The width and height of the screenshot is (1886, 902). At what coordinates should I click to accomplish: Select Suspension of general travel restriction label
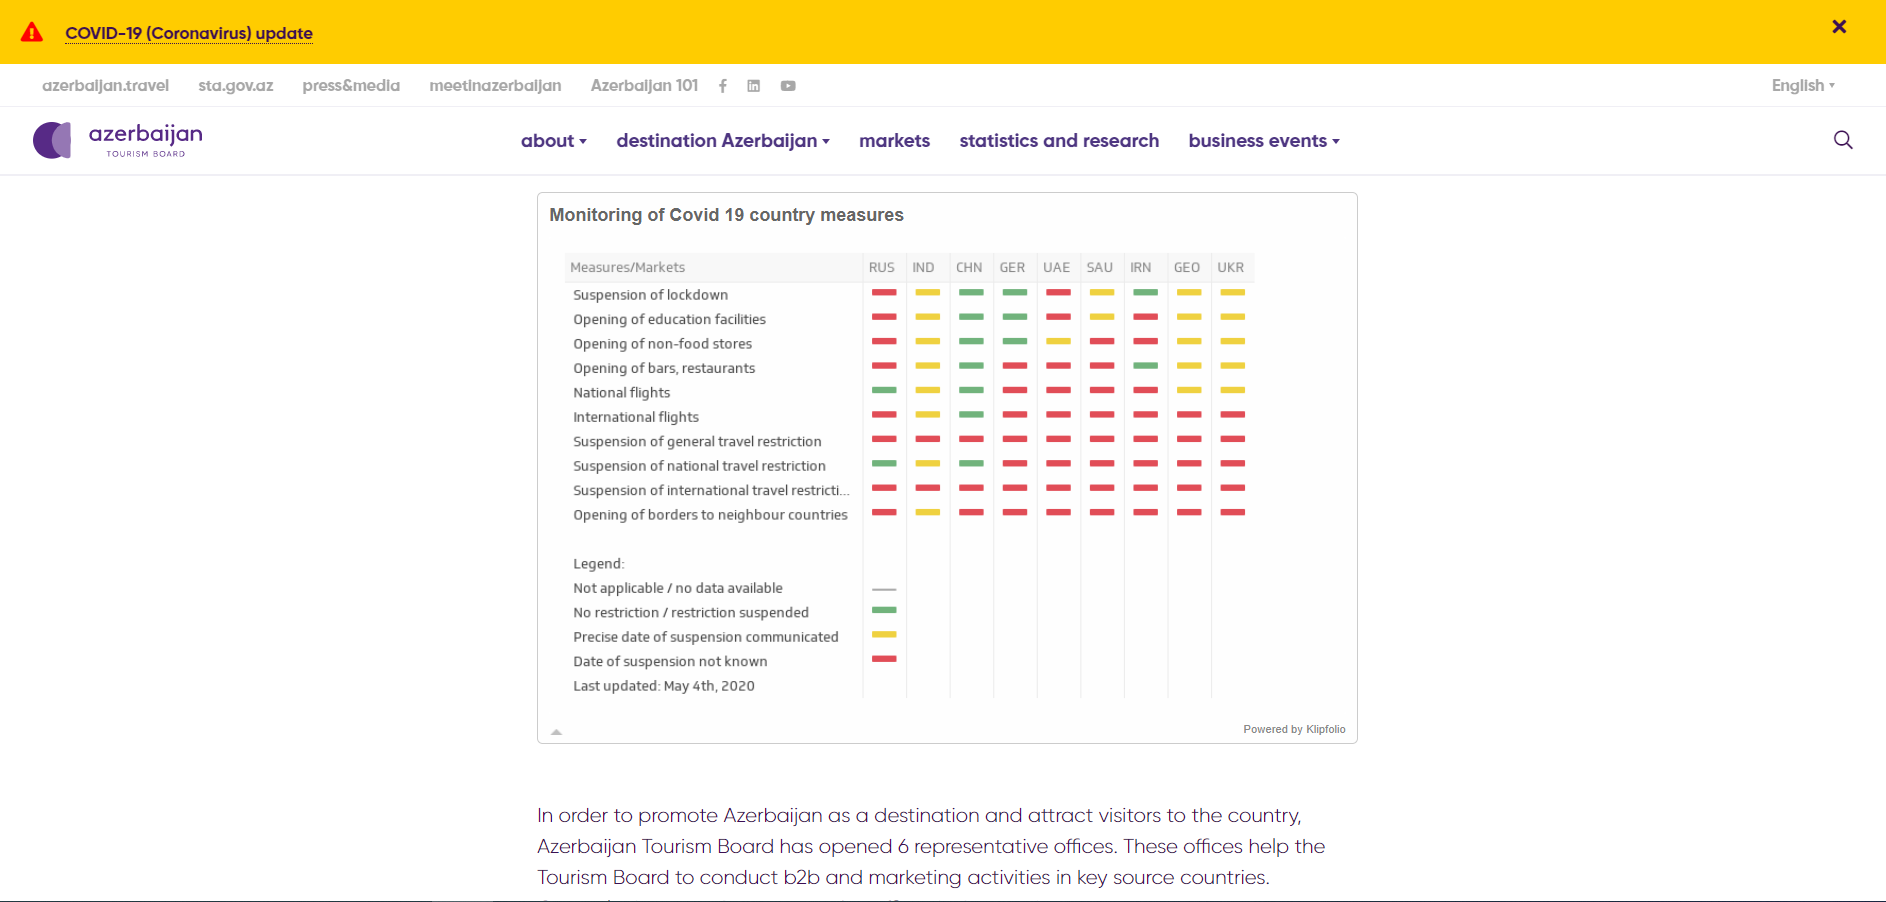point(697,442)
